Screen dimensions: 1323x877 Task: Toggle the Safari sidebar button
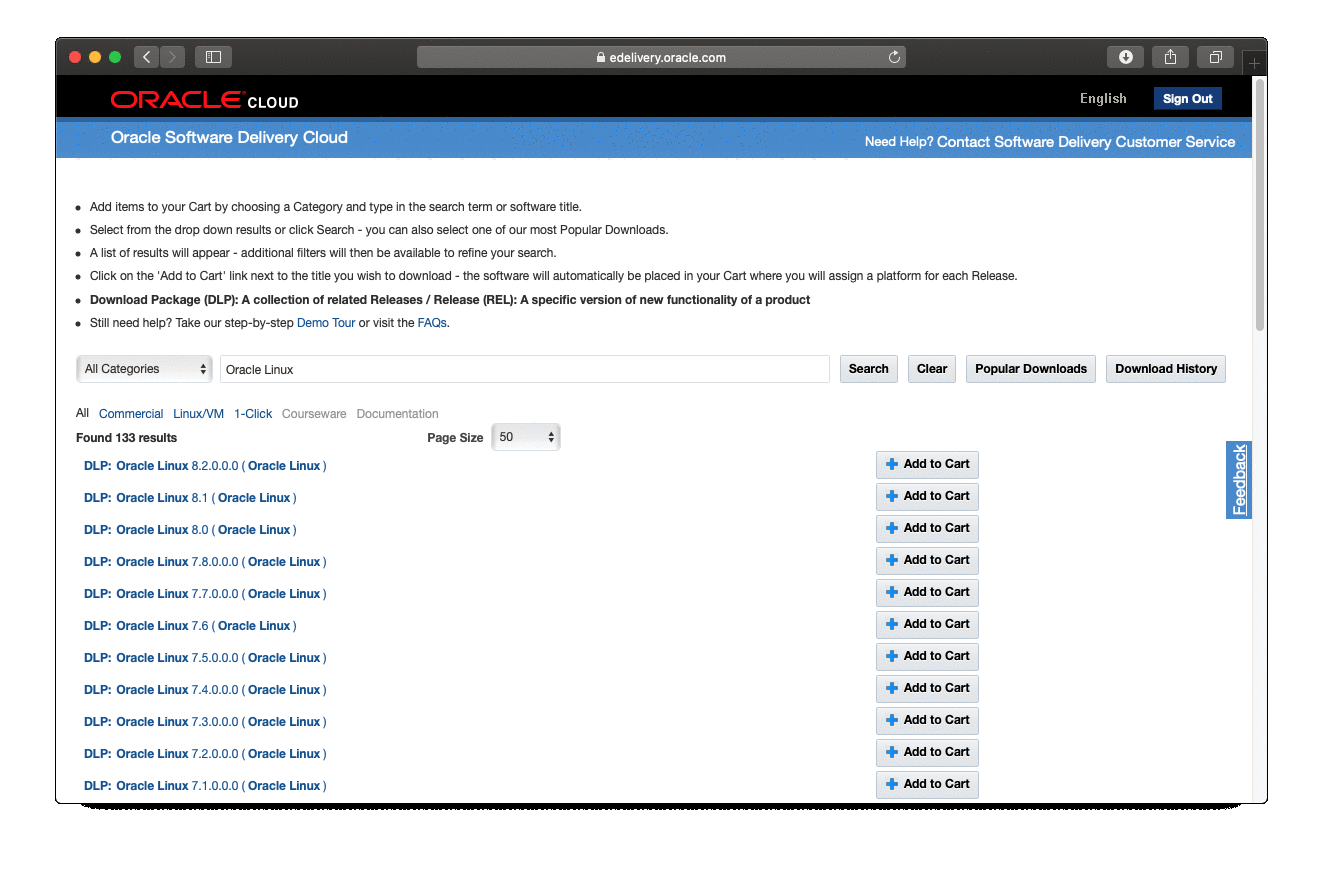(x=213, y=57)
